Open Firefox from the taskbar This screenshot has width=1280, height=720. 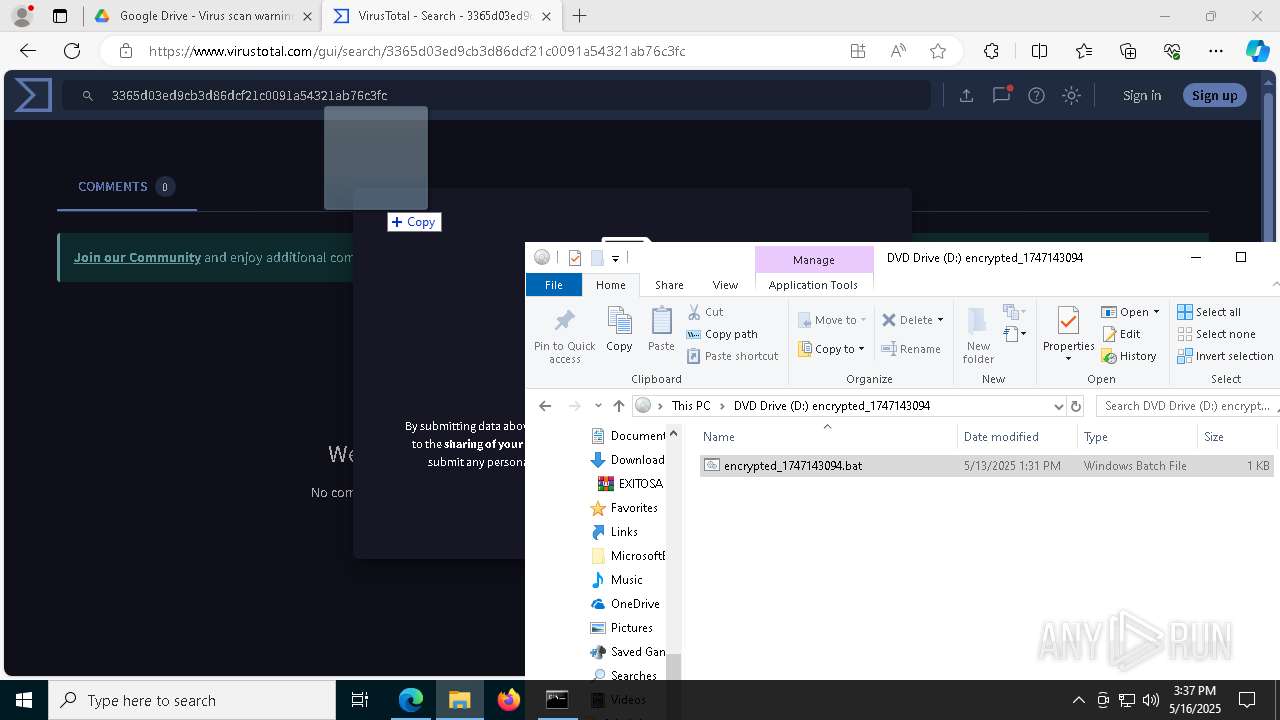coord(508,700)
